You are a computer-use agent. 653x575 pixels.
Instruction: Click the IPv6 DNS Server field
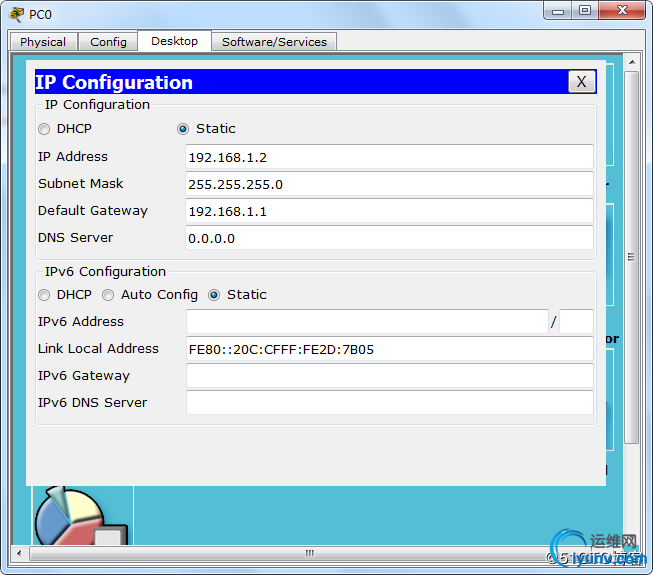tap(390, 403)
